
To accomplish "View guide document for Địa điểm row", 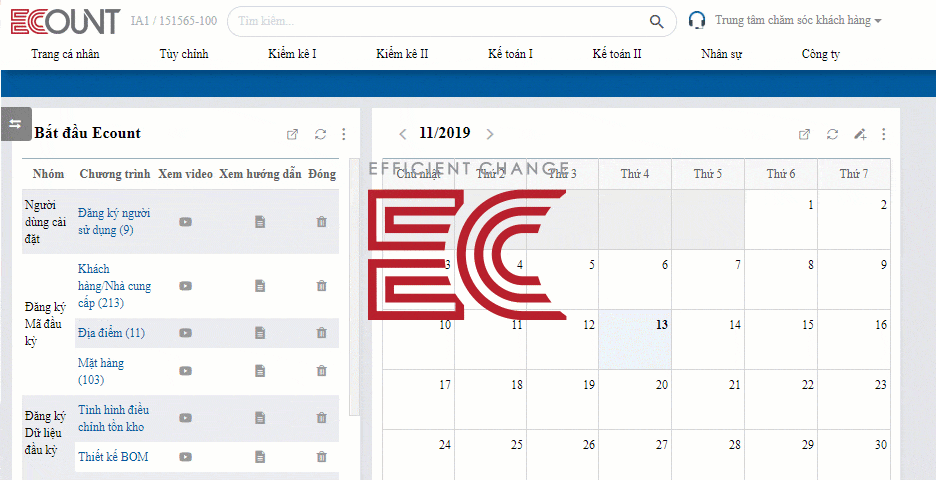I will click(260, 333).
